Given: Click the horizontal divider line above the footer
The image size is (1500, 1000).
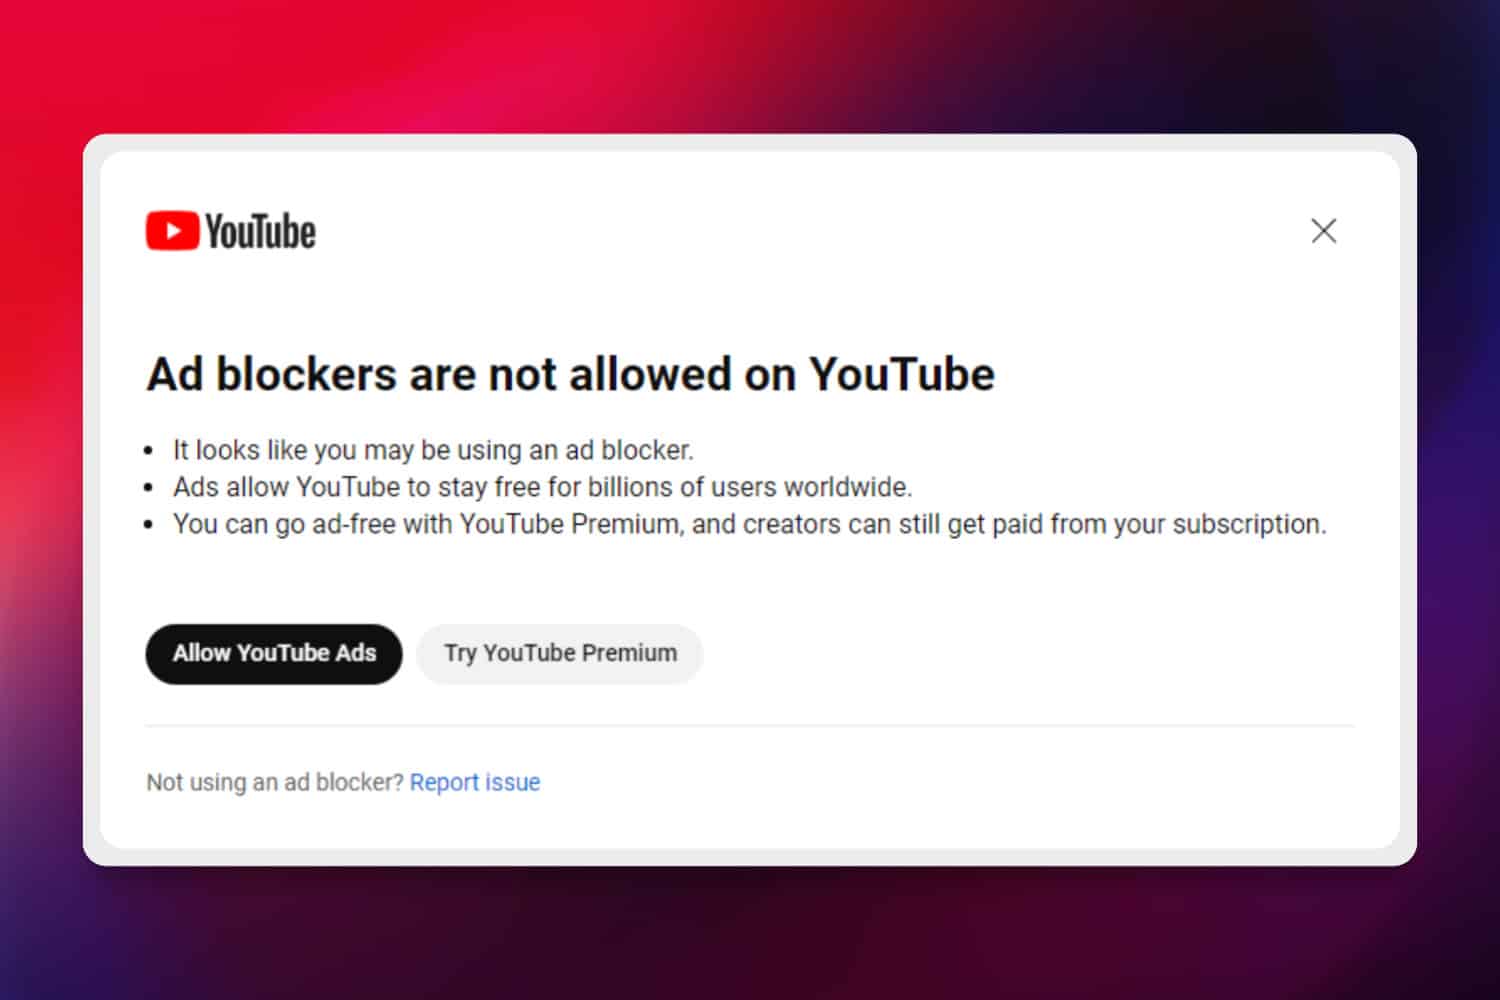Looking at the screenshot, I should [x=749, y=726].
